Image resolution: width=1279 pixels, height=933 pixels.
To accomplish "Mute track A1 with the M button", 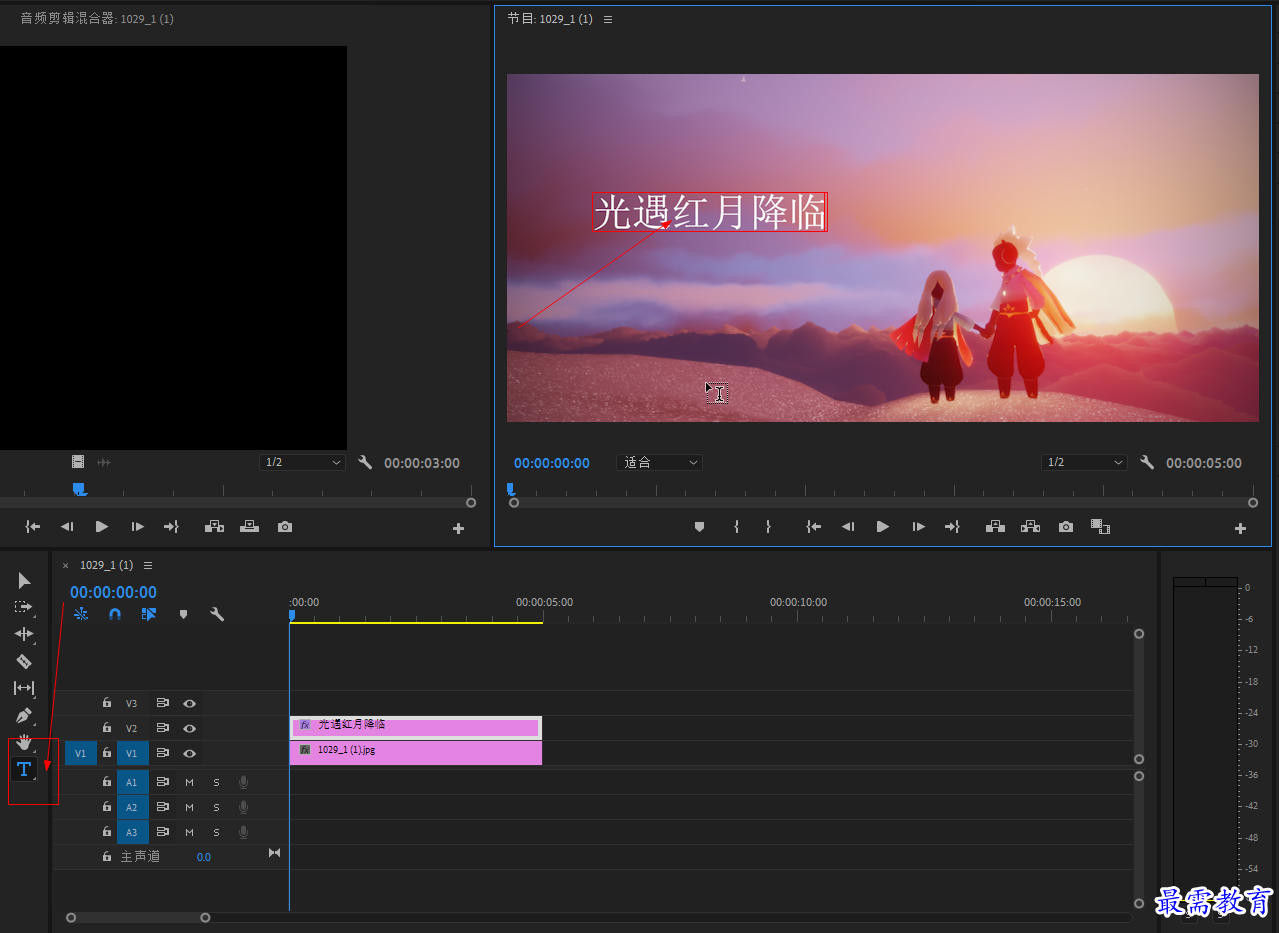I will point(189,782).
